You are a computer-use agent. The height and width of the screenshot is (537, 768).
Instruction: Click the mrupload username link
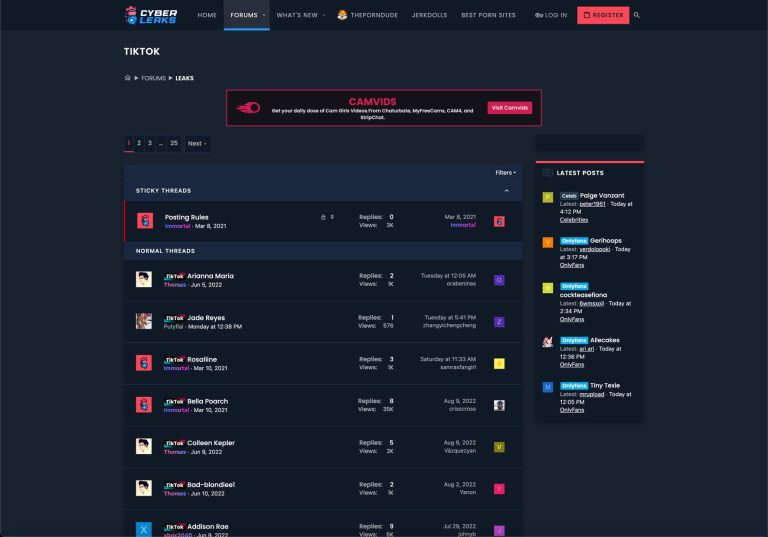point(592,394)
